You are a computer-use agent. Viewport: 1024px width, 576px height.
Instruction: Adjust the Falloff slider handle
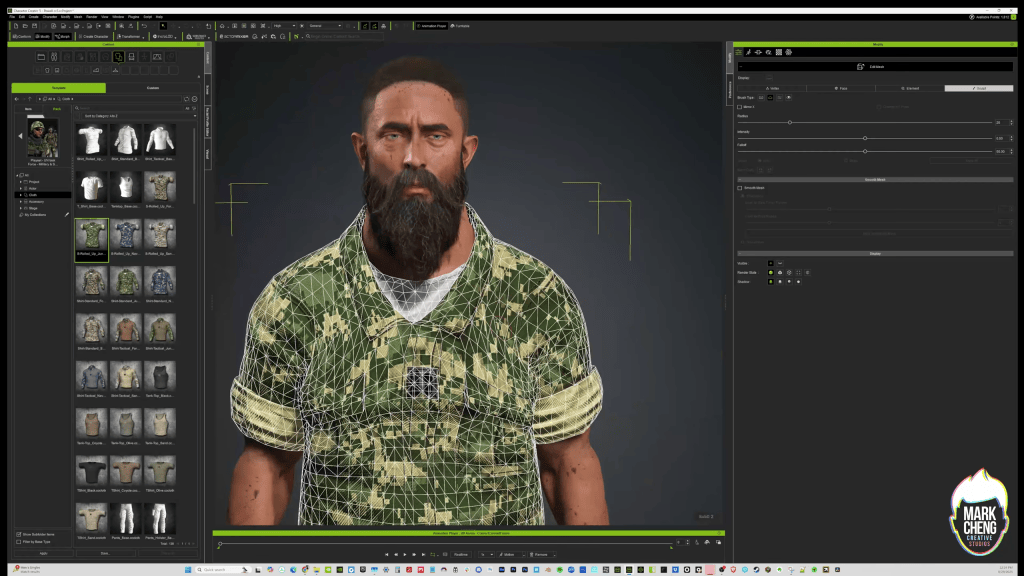click(x=865, y=152)
